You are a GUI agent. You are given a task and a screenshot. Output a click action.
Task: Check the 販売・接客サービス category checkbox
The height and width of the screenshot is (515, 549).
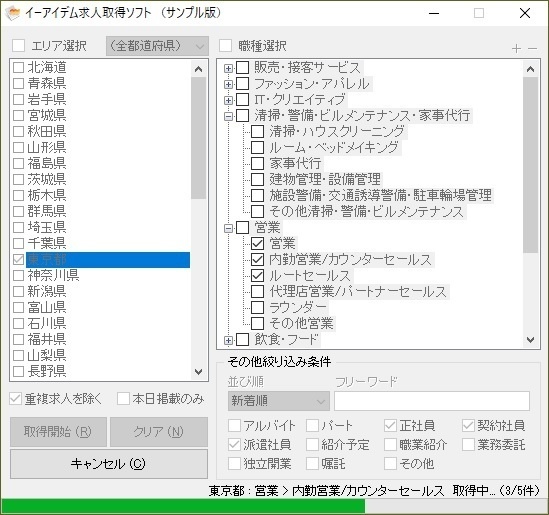[x=243, y=68]
